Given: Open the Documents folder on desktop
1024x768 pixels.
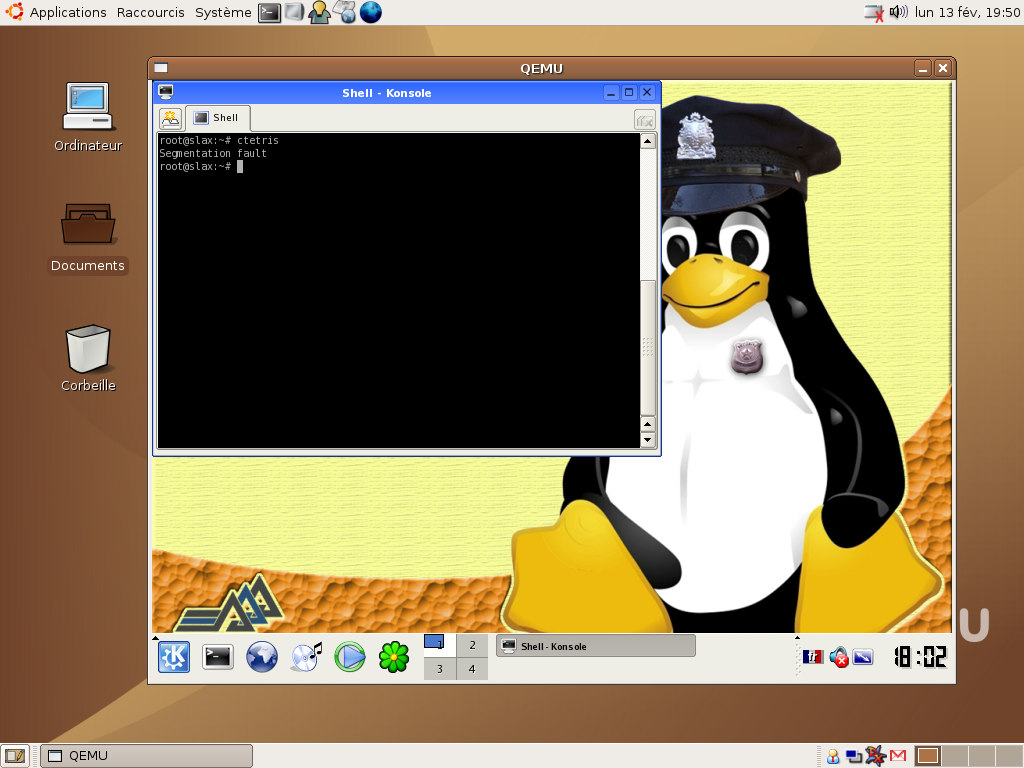Looking at the screenshot, I should 88,238.
